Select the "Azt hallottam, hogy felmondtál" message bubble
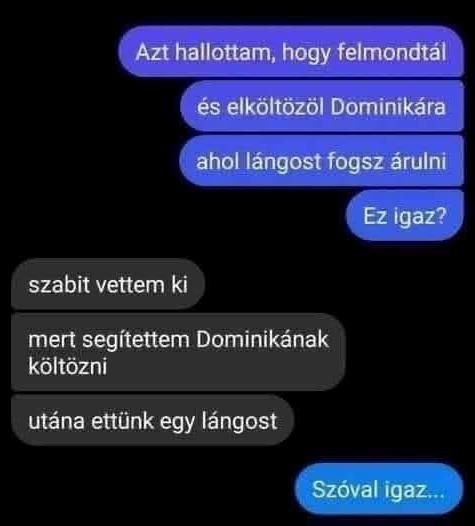The image size is (475, 526). [x=291, y=52]
